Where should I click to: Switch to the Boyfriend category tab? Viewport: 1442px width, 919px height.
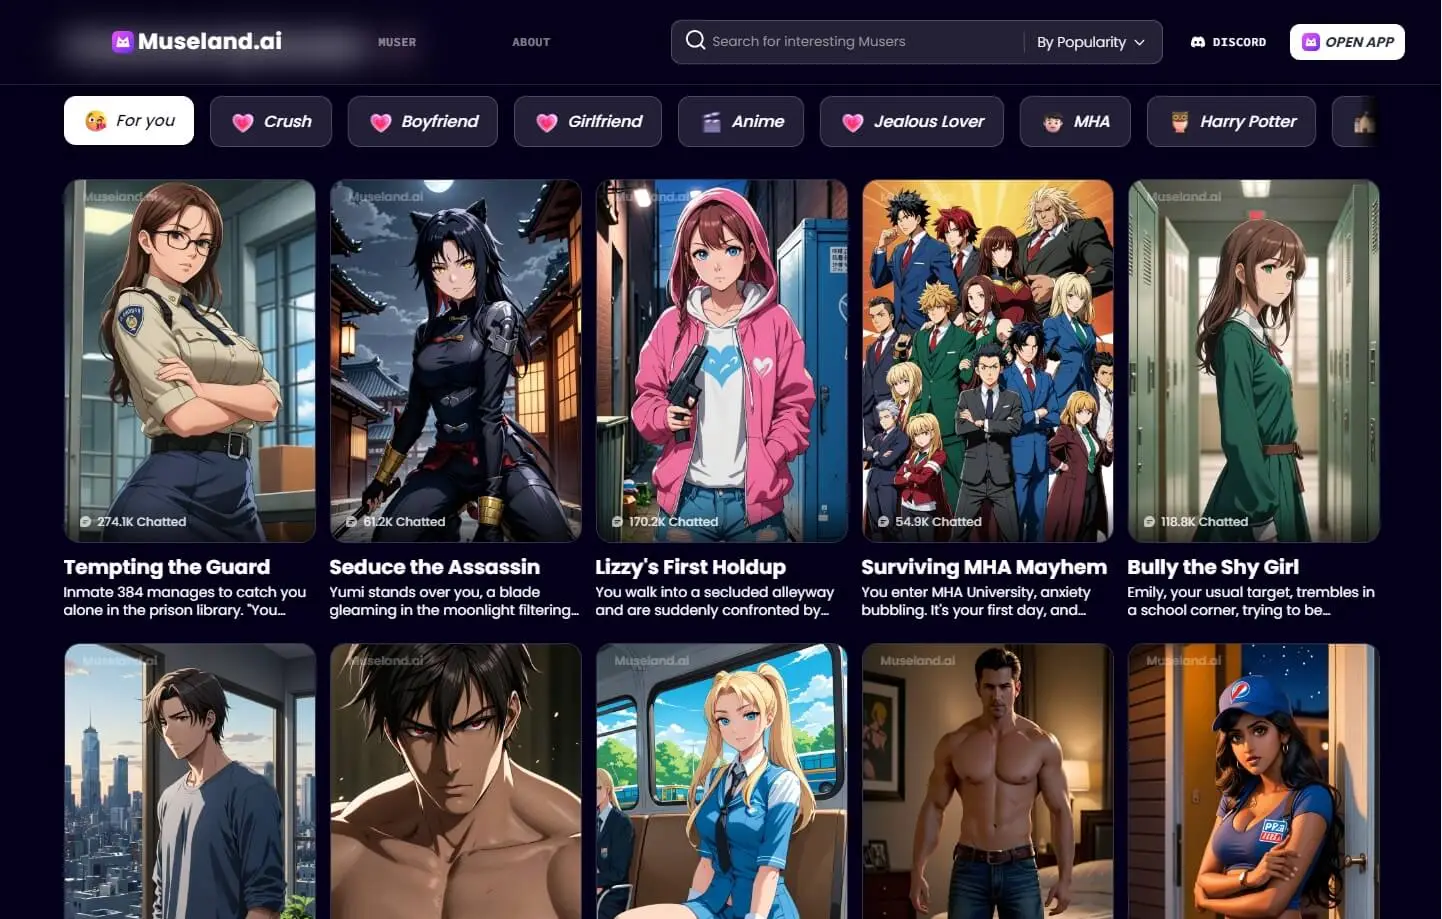click(423, 121)
